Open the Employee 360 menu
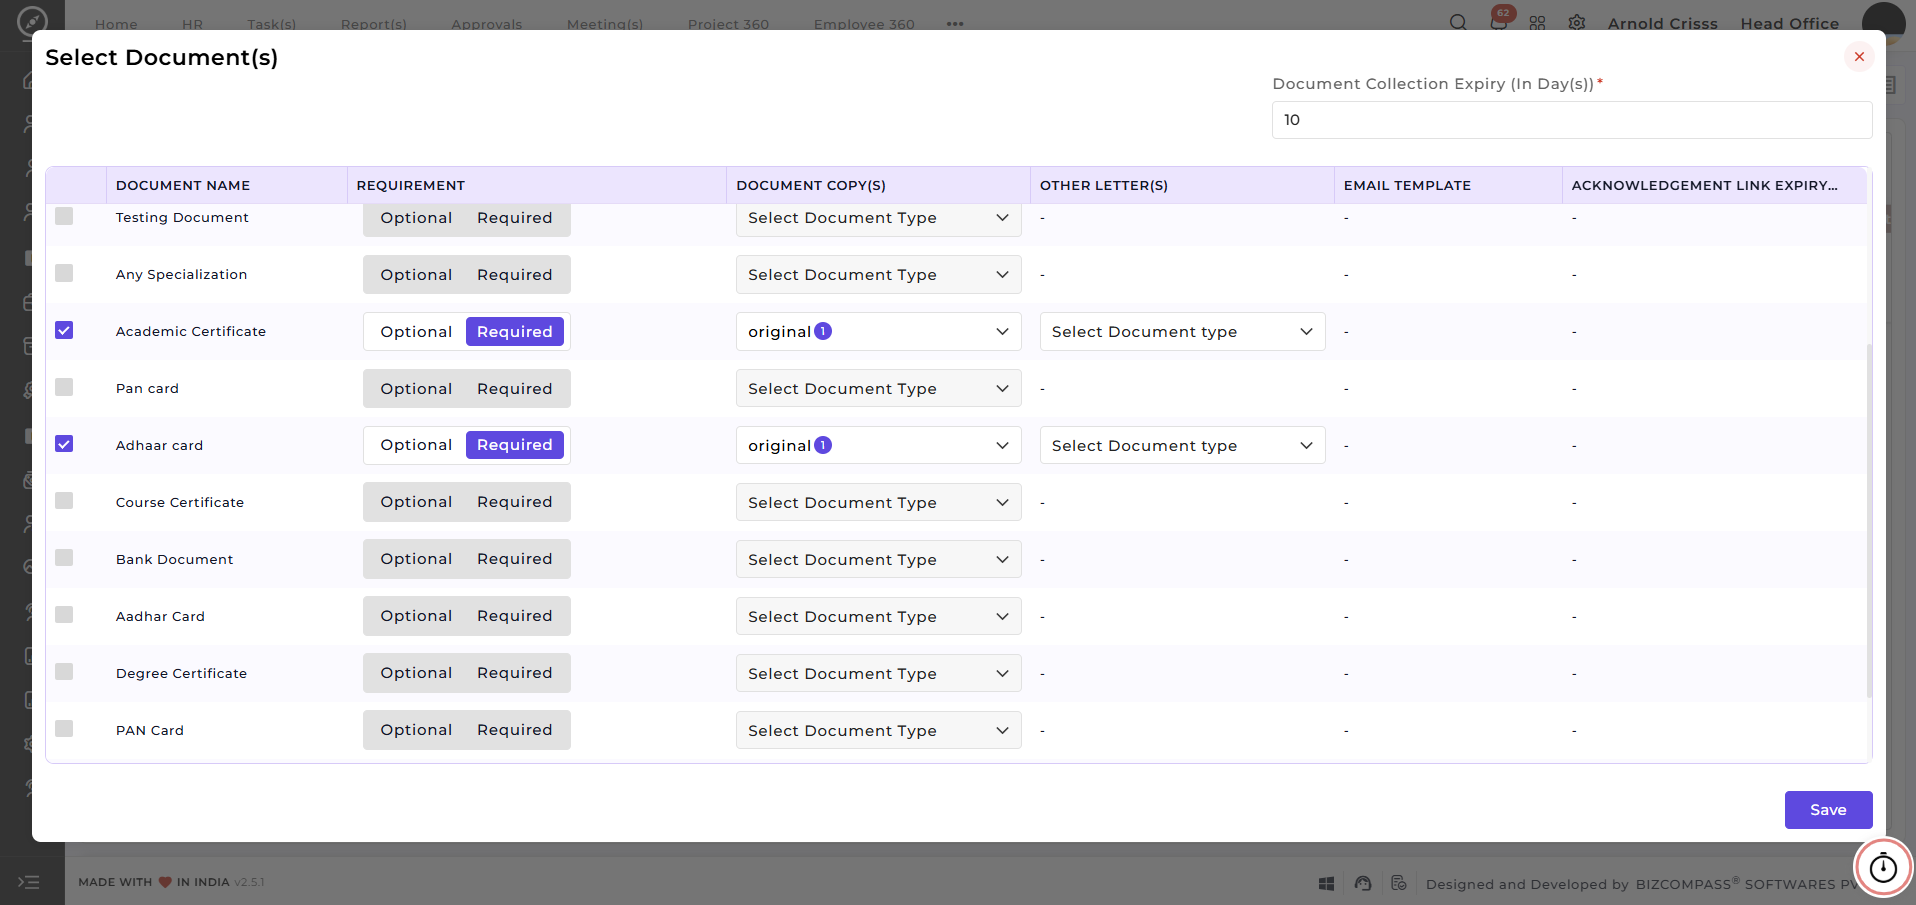This screenshot has width=1916, height=905. (864, 24)
